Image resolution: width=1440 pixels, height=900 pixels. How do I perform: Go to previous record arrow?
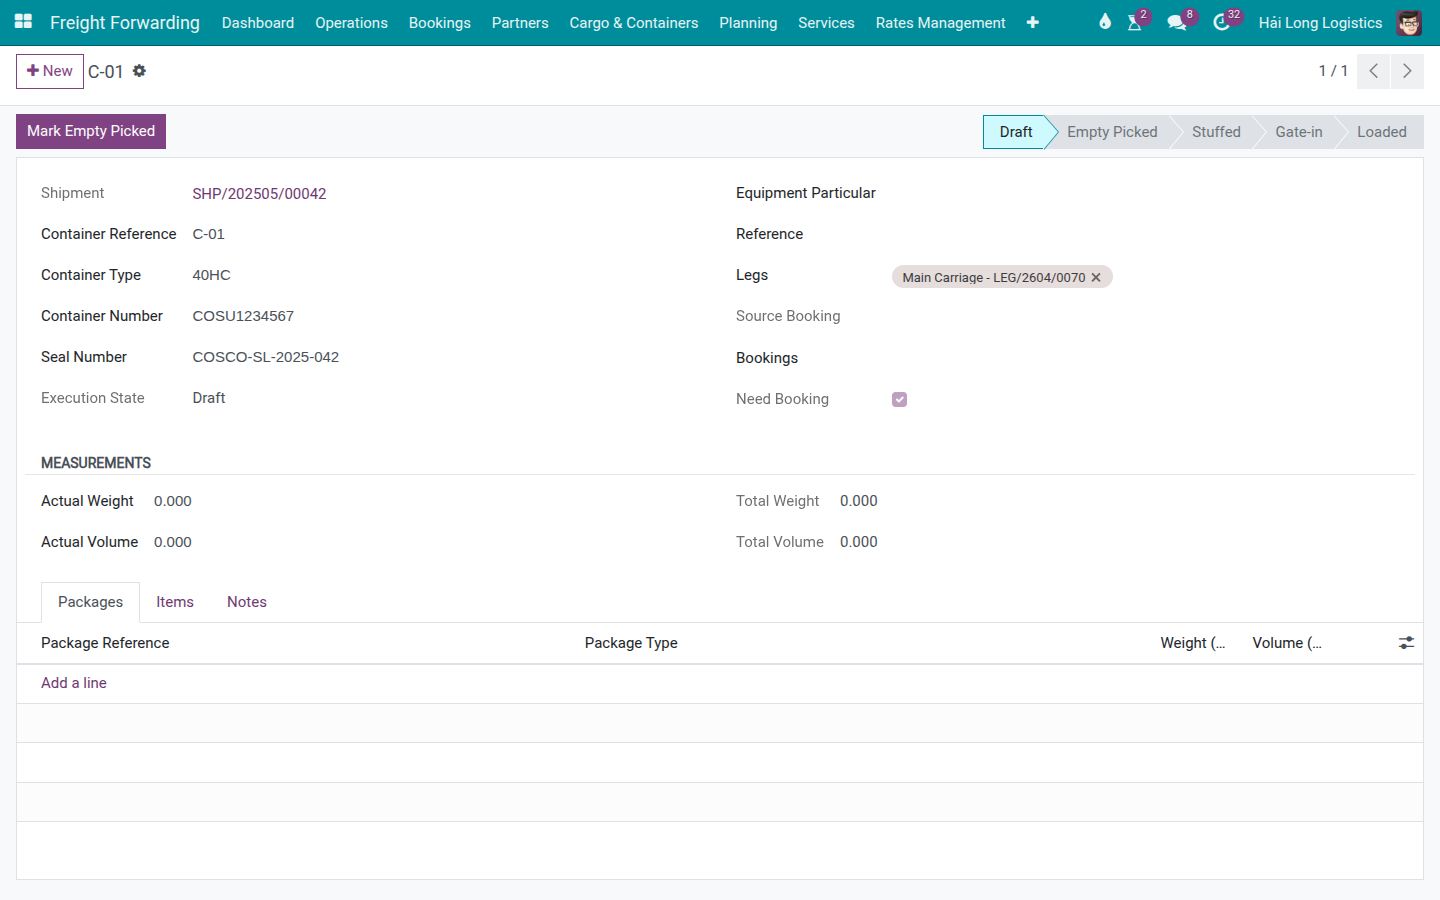(x=1373, y=71)
